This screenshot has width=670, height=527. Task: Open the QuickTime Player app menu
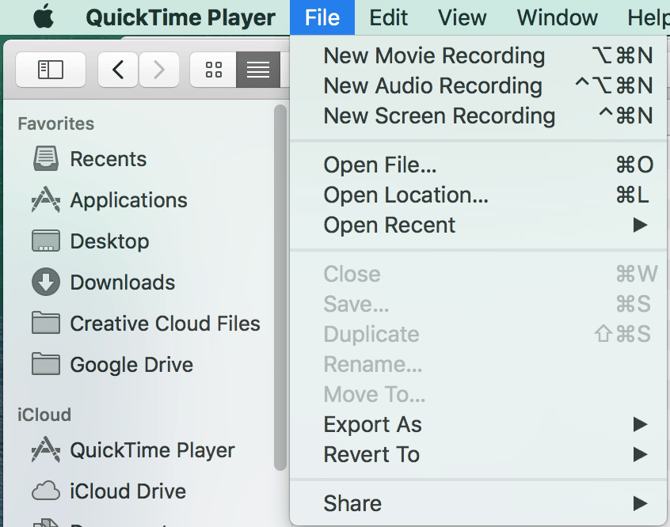(x=180, y=18)
